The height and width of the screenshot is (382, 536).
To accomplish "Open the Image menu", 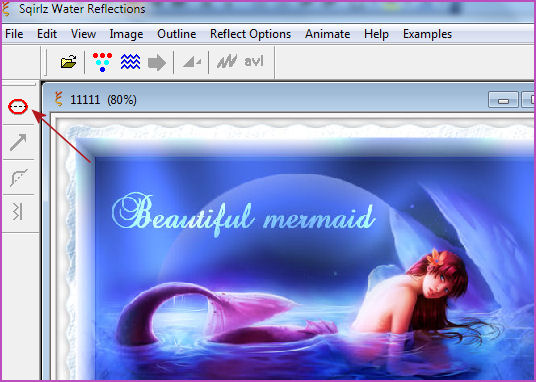I will click(x=126, y=34).
